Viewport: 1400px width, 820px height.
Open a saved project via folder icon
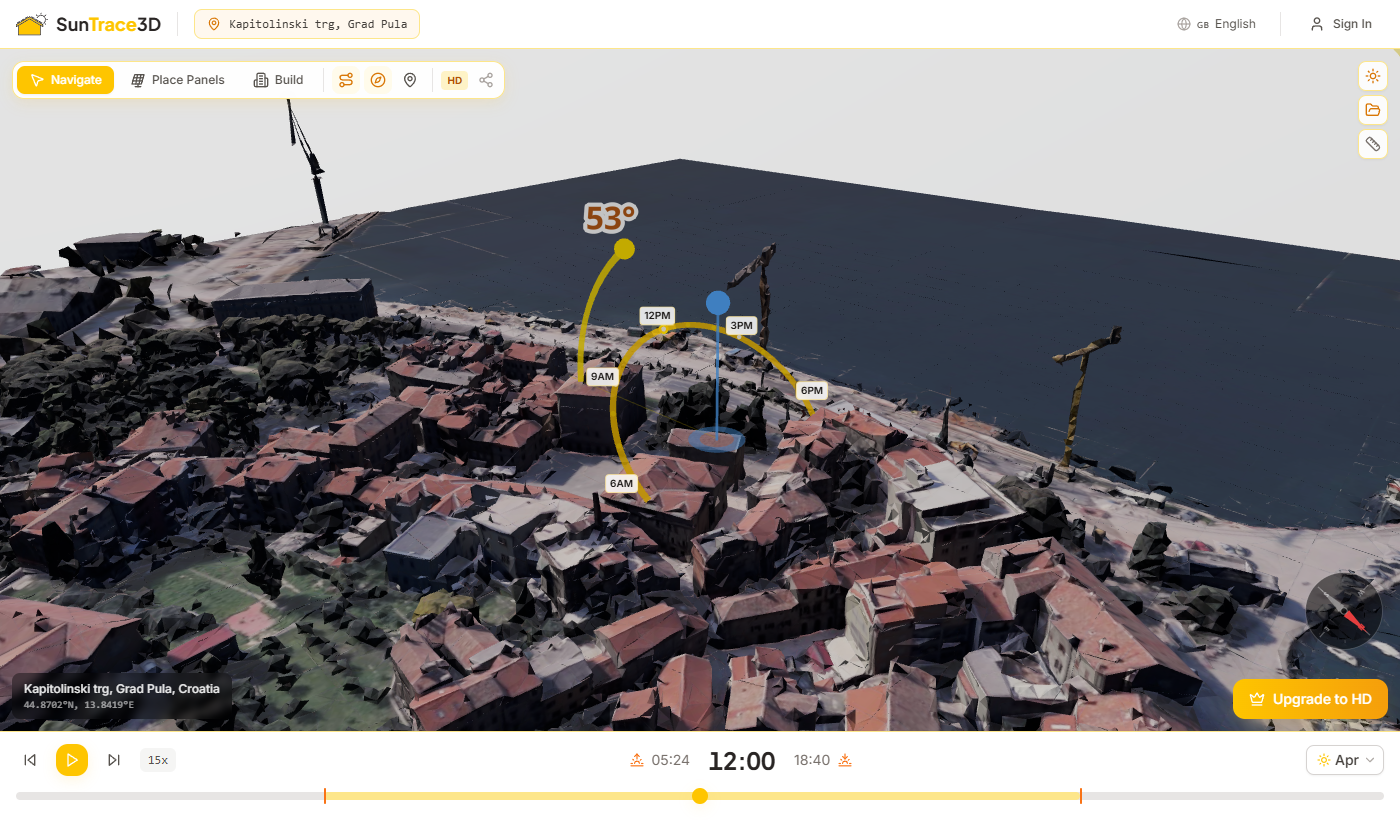click(1372, 110)
